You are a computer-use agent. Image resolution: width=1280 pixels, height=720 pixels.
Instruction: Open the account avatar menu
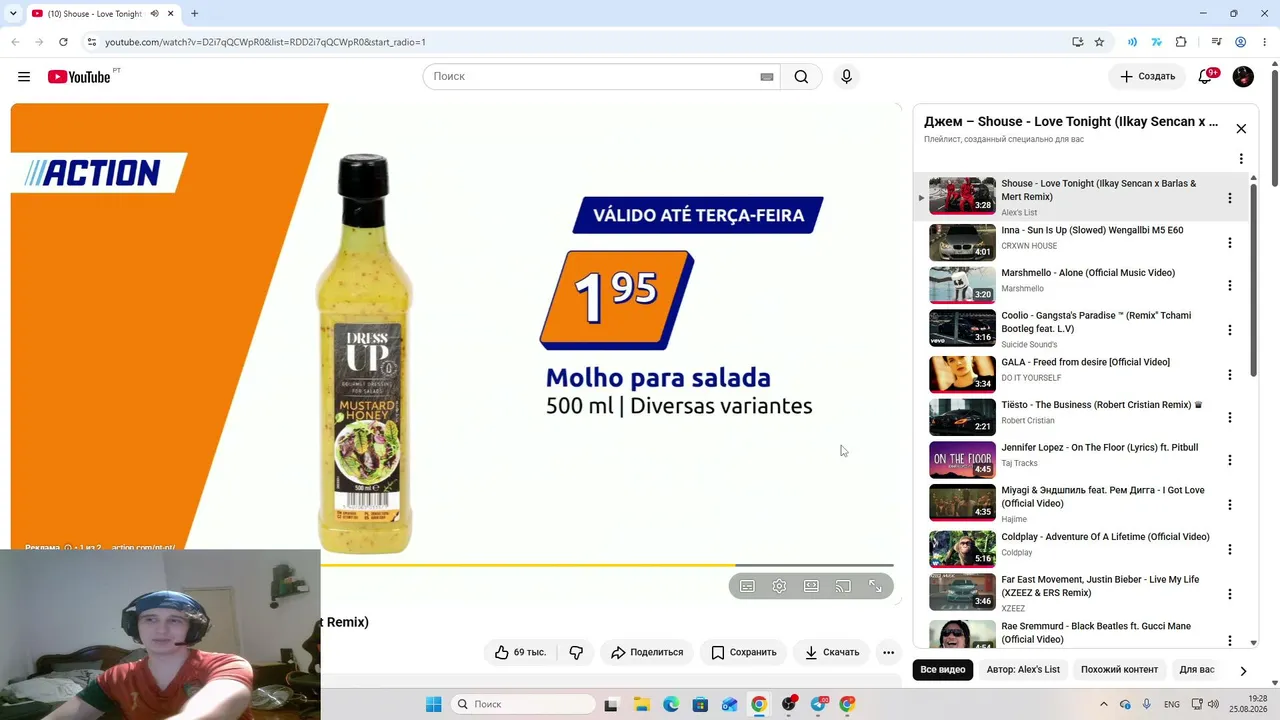click(1243, 77)
